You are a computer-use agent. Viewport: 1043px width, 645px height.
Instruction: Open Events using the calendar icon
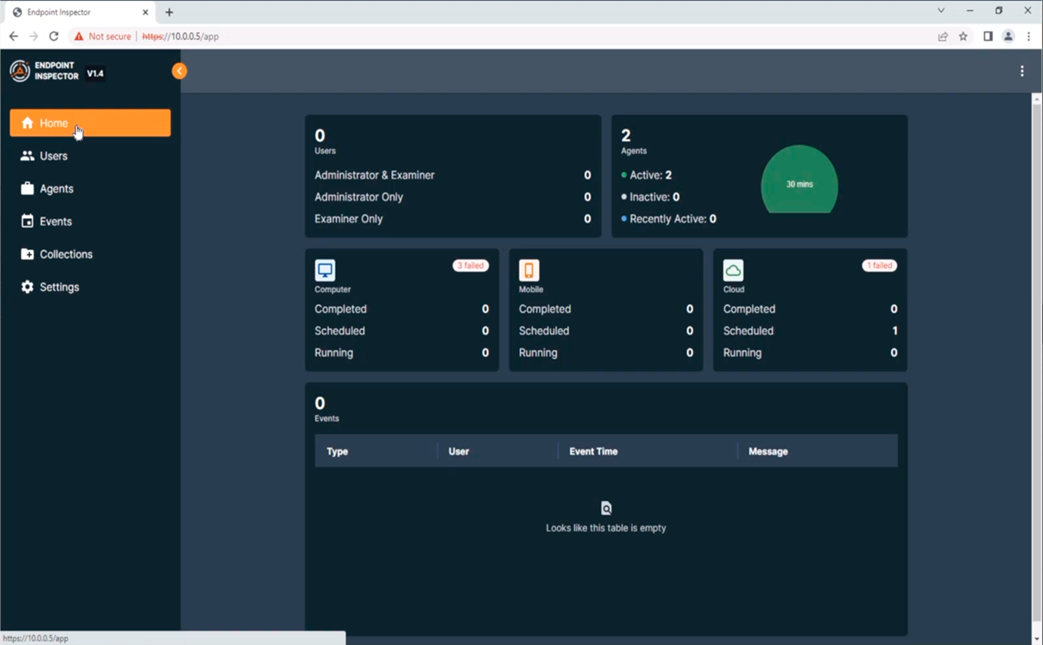27,221
